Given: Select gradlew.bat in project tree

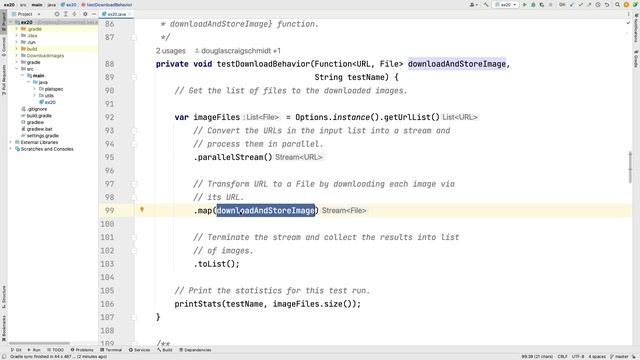Looking at the screenshot, I should tap(36, 129).
